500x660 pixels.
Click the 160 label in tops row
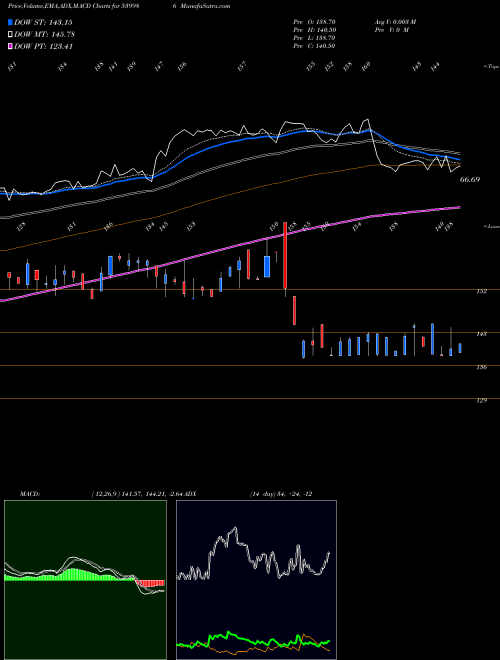click(x=366, y=66)
